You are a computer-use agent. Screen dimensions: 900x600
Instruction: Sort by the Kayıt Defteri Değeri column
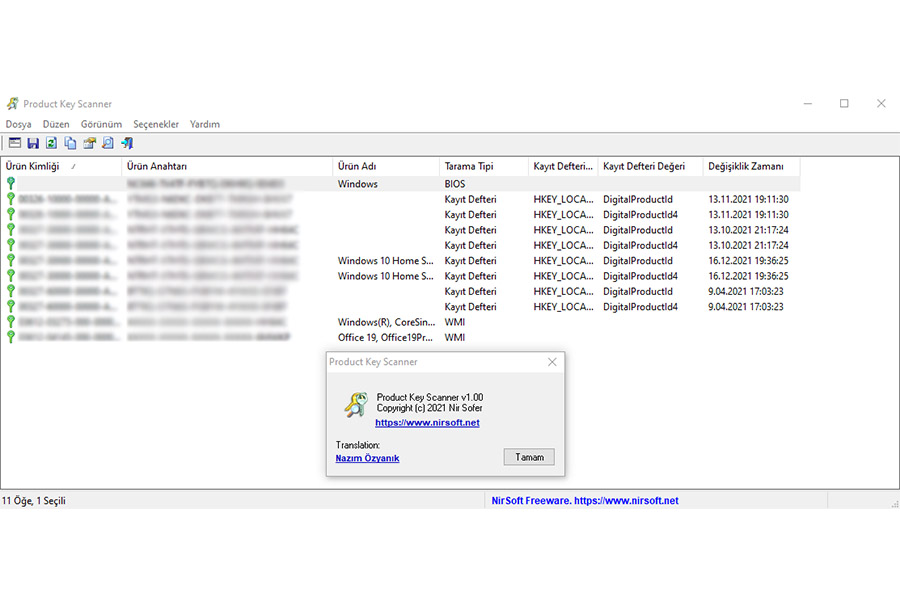tap(650, 167)
